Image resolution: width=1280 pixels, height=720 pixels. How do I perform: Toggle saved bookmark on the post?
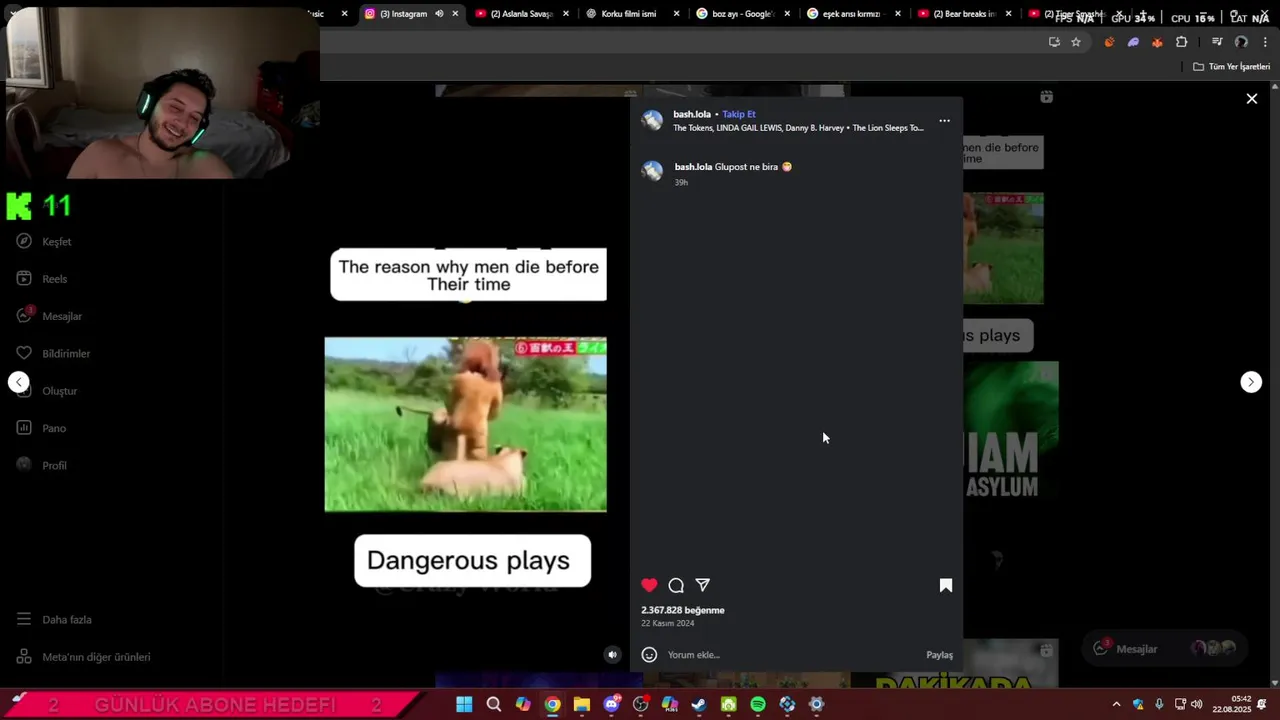(x=946, y=585)
